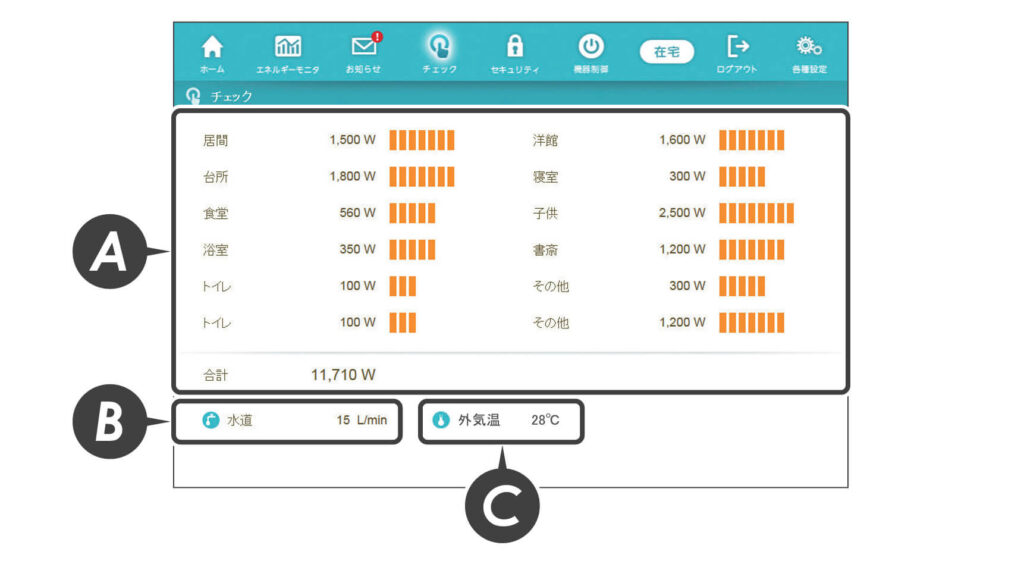This screenshot has width=1024, height=564.
Task: Click the 外気温 28℃ temperature value
Action: pyautogui.click(x=546, y=420)
